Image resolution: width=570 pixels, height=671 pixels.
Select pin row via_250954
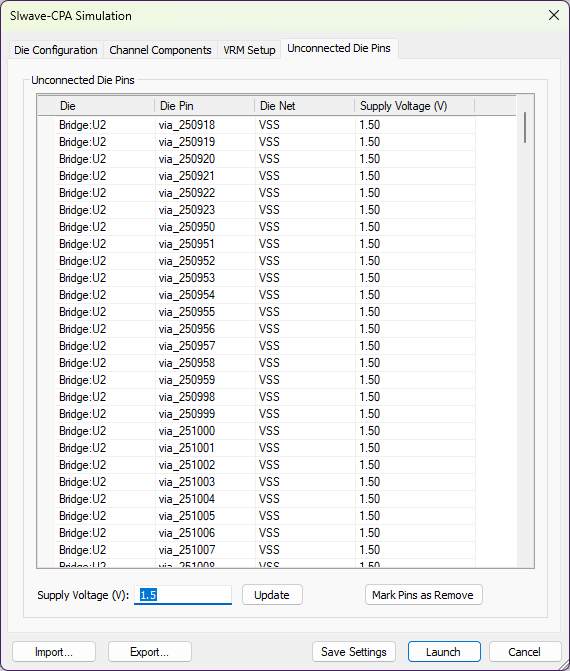click(265, 295)
